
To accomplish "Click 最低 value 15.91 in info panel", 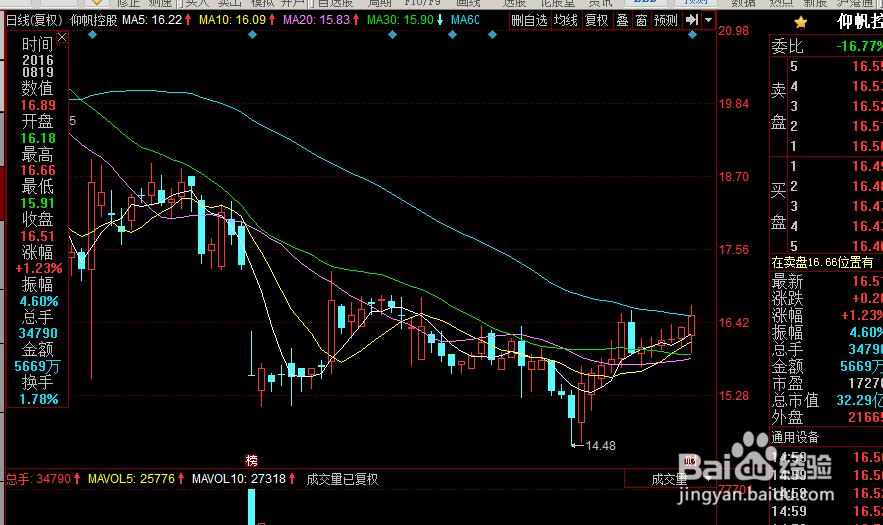I will [38, 203].
